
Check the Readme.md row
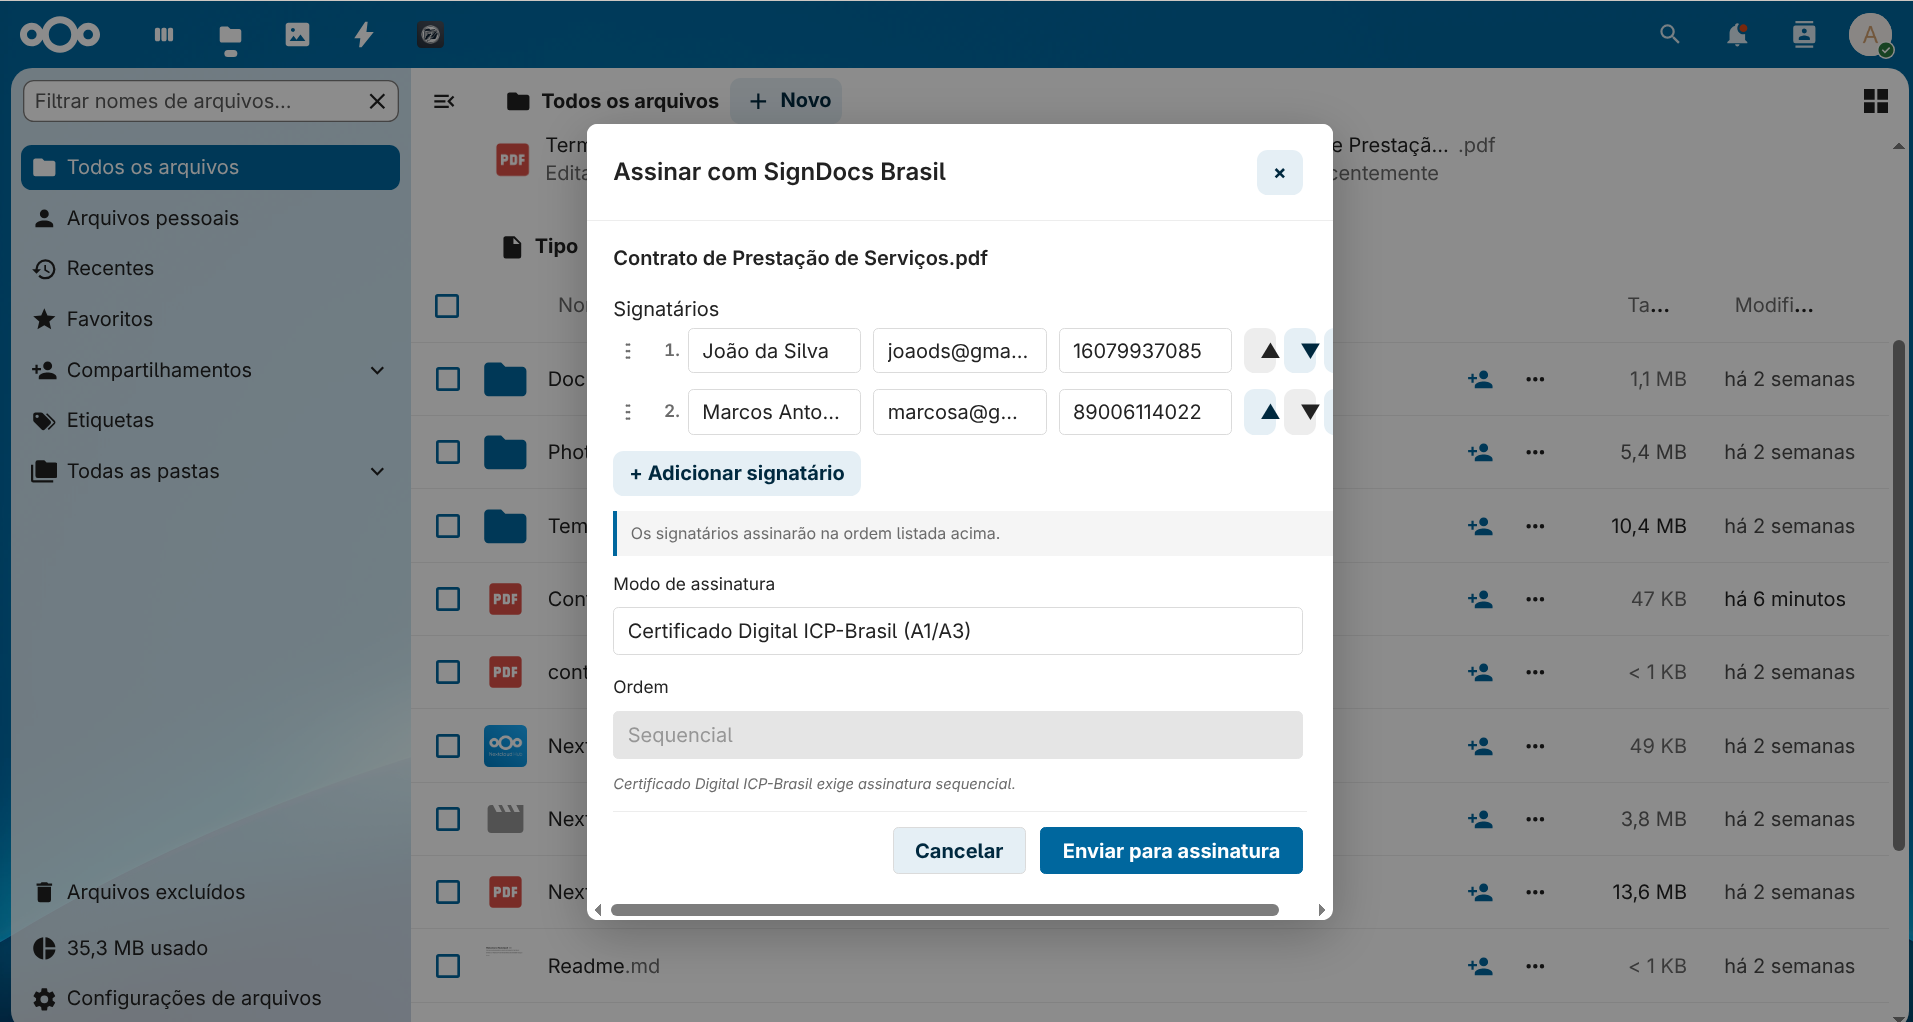coord(448,966)
